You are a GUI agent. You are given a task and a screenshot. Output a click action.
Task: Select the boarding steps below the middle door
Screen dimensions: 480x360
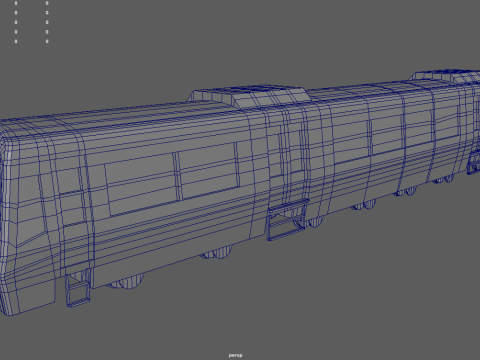point(288,220)
